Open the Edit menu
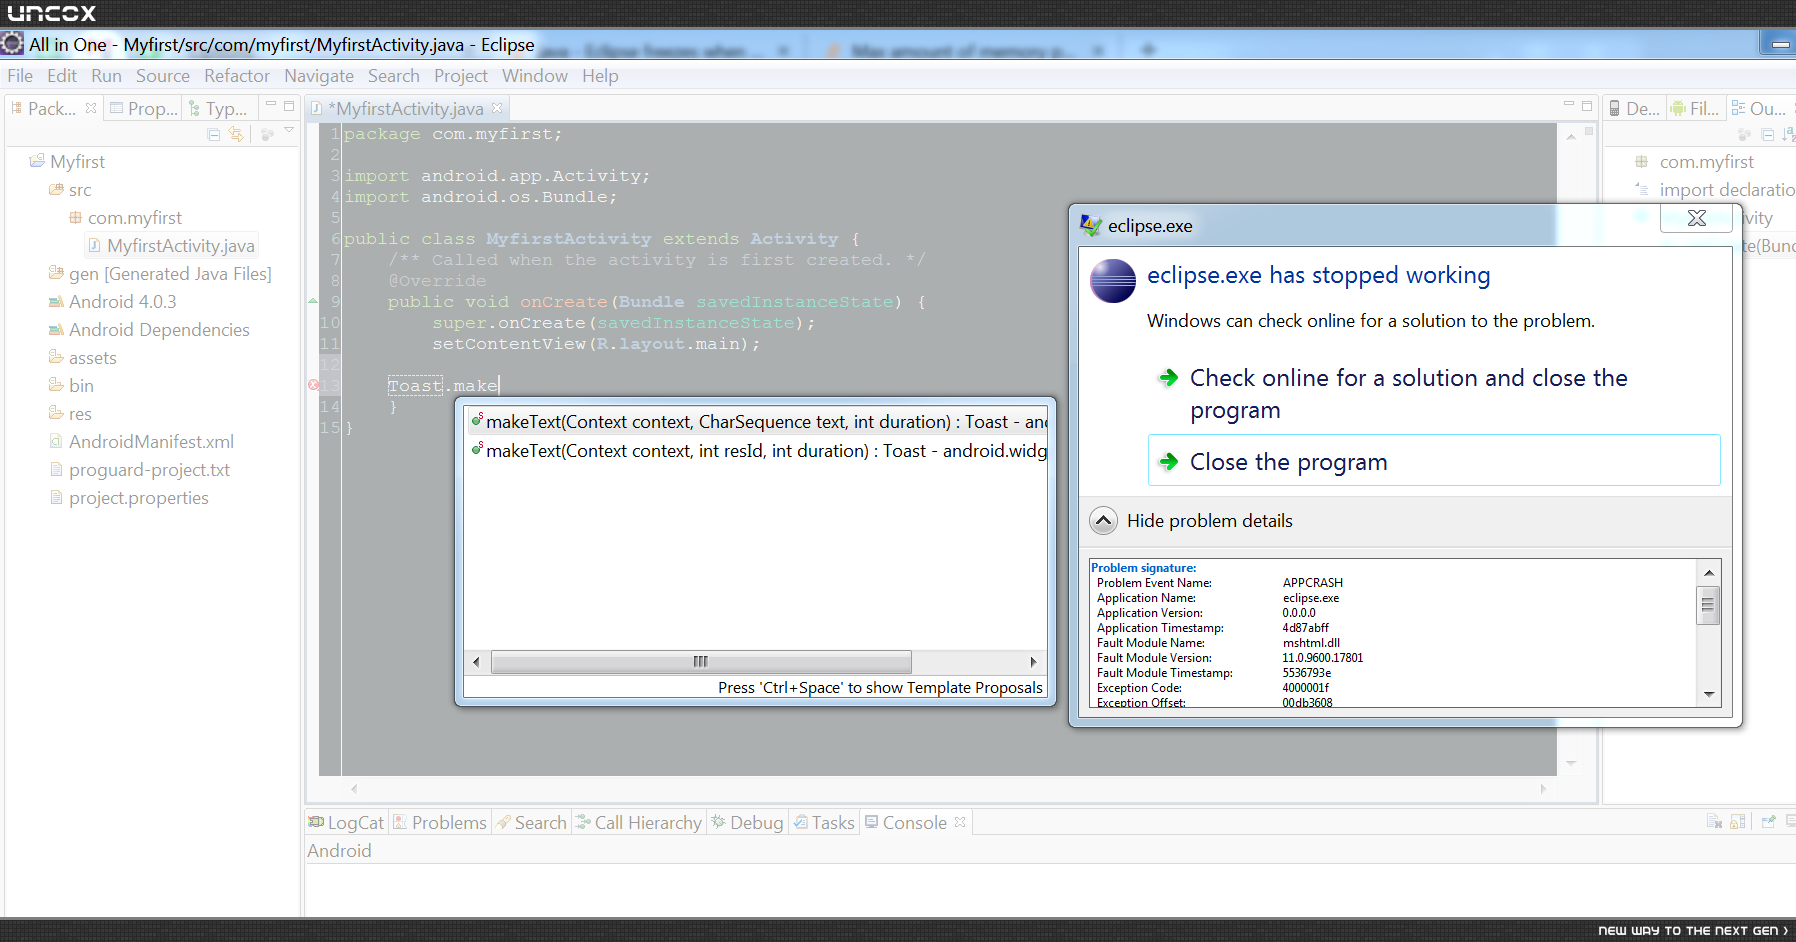The width and height of the screenshot is (1796, 942). [62, 76]
